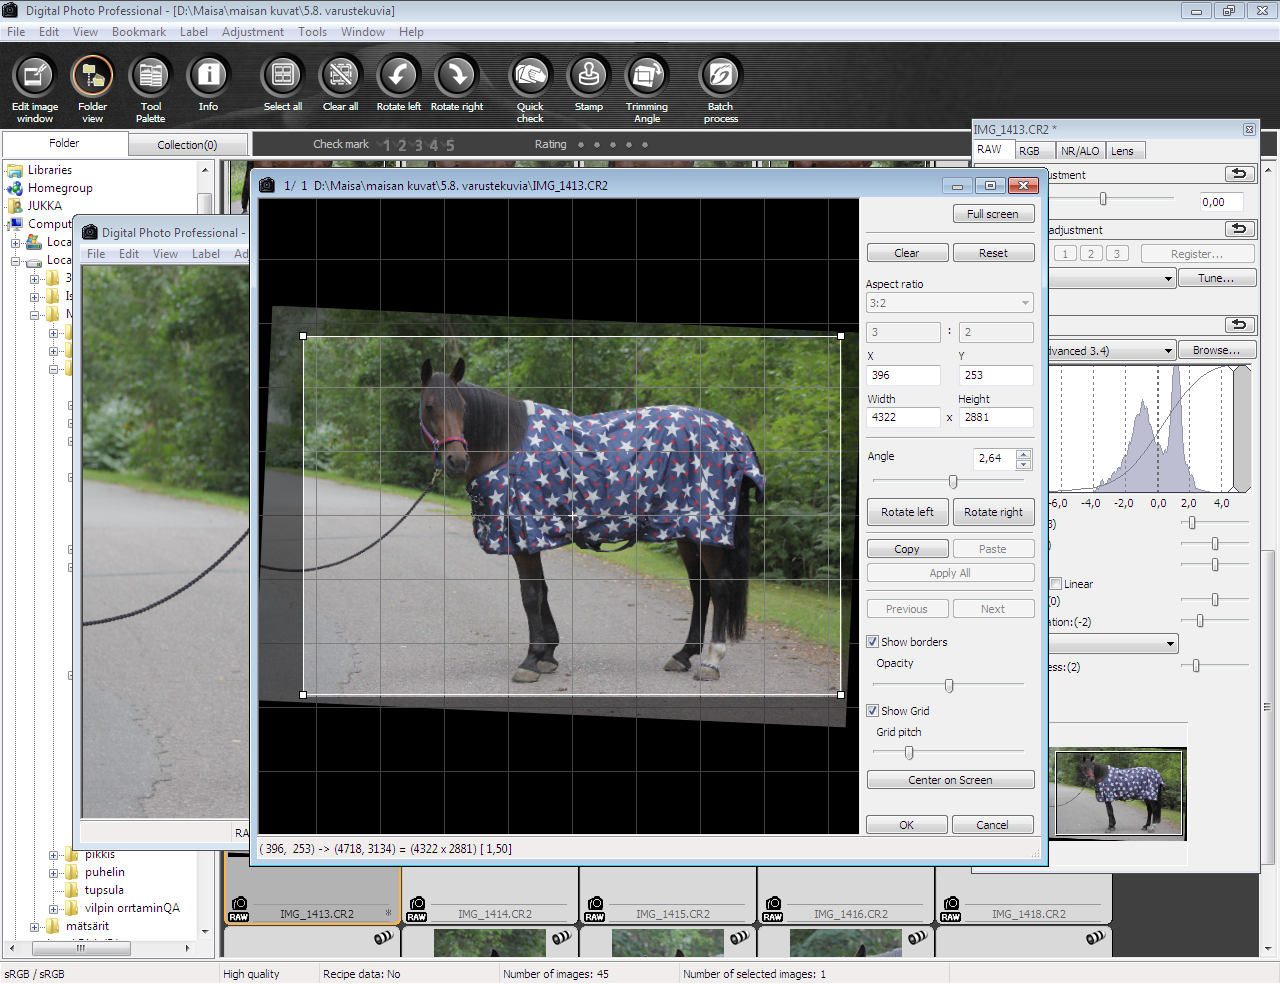Viewport: 1280px width, 984px height.
Task: Increase Angle with the up spinner arrow
Action: [1023, 454]
